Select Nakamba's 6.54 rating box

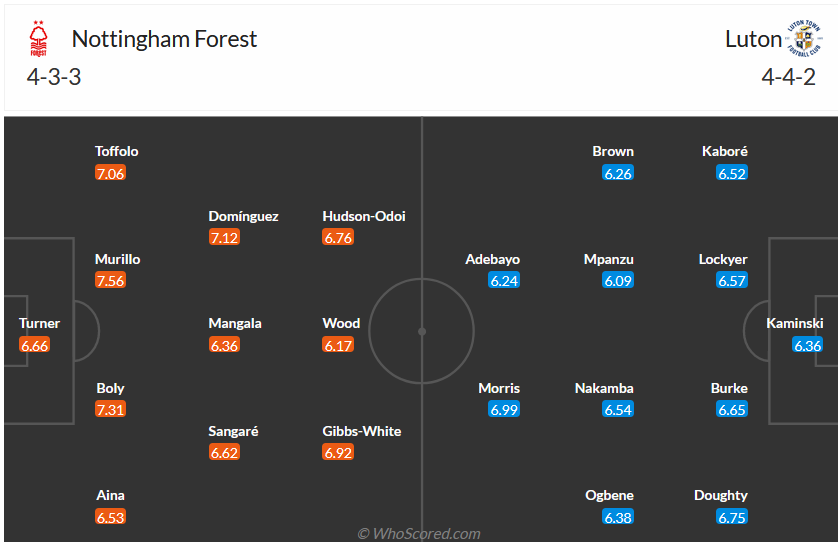pos(618,409)
